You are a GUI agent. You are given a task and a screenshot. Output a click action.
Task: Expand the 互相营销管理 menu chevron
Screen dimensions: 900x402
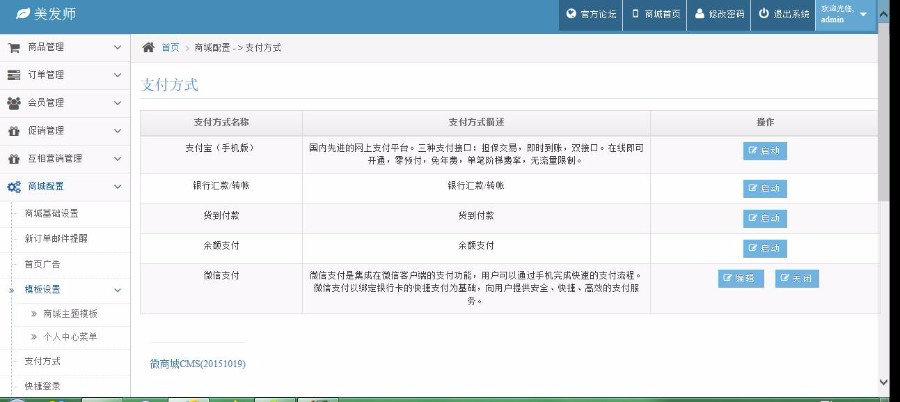tap(118, 159)
